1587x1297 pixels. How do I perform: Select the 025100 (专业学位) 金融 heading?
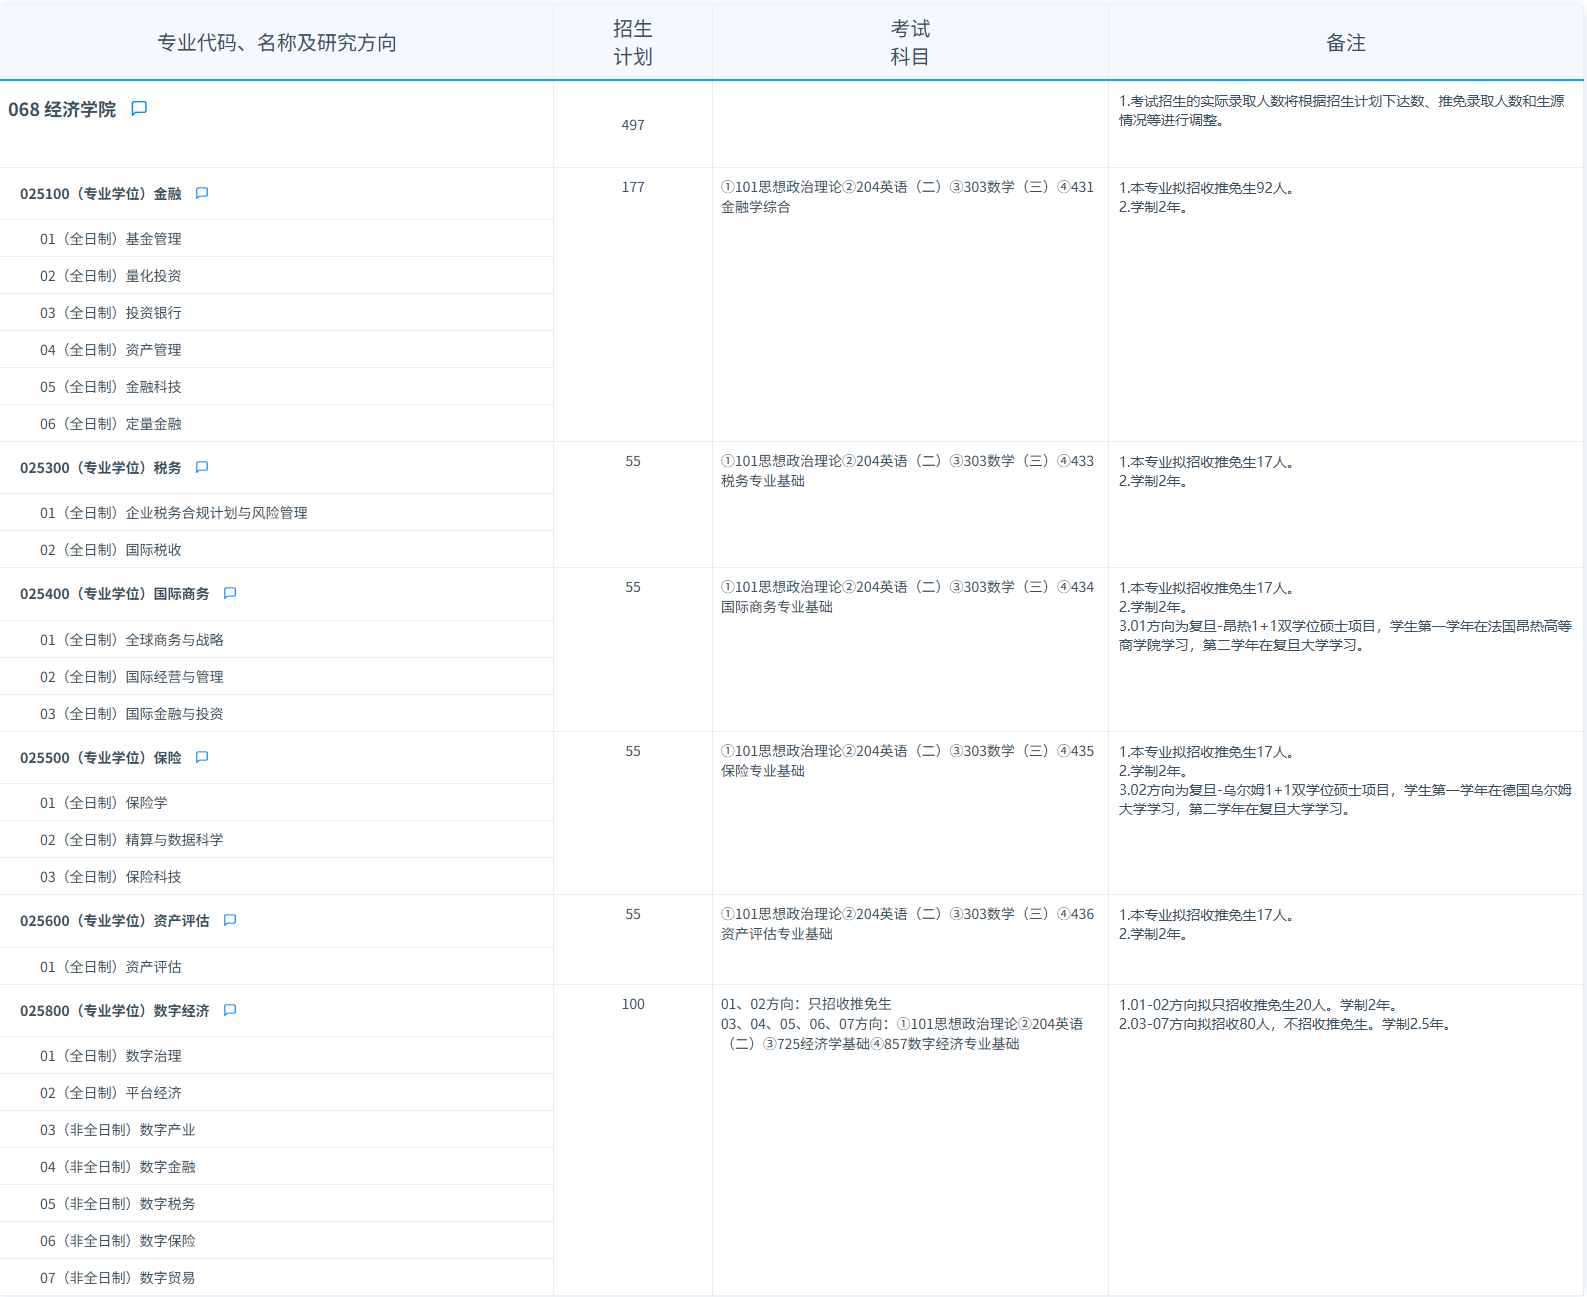click(101, 194)
